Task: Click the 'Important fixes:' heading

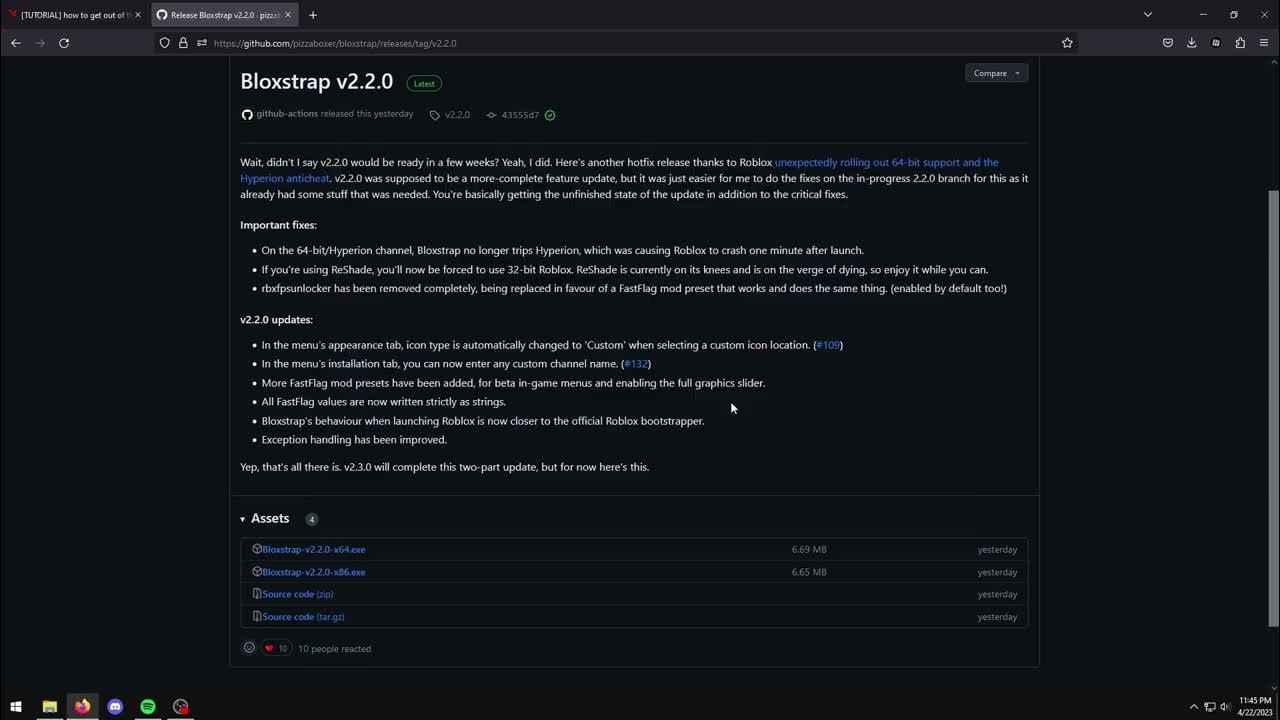Action: click(278, 225)
